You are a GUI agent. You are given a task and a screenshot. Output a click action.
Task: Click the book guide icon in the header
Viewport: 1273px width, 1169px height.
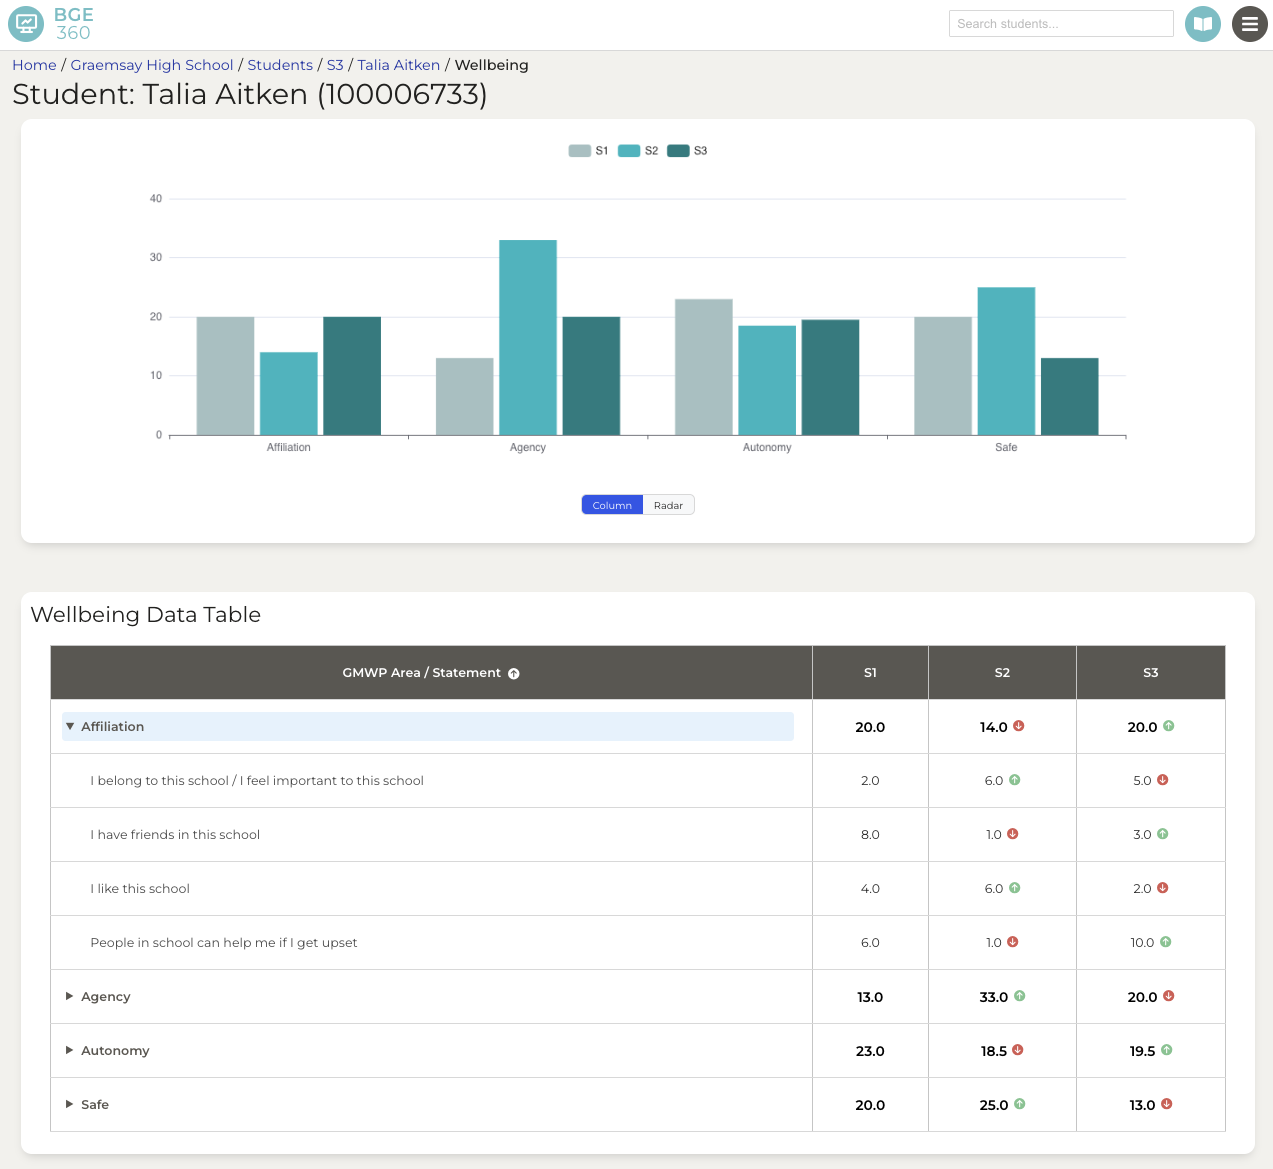click(x=1203, y=23)
